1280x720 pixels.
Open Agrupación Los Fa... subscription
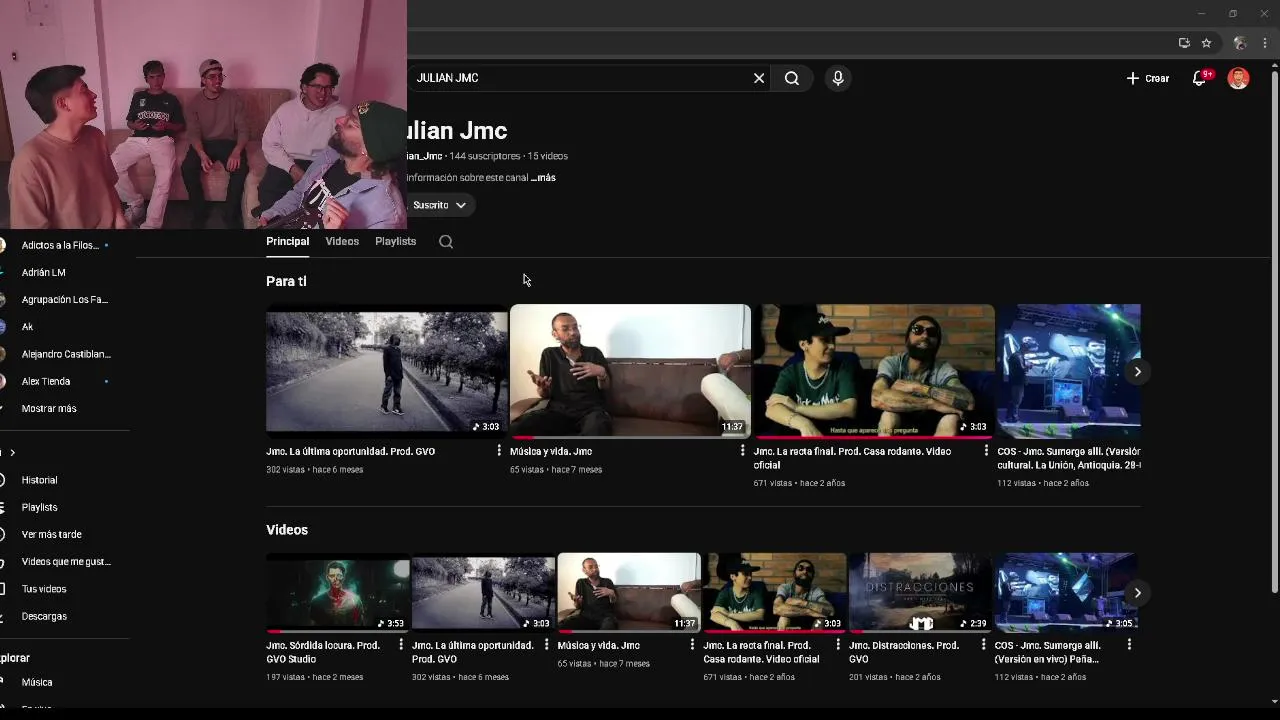[x=65, y=299]
